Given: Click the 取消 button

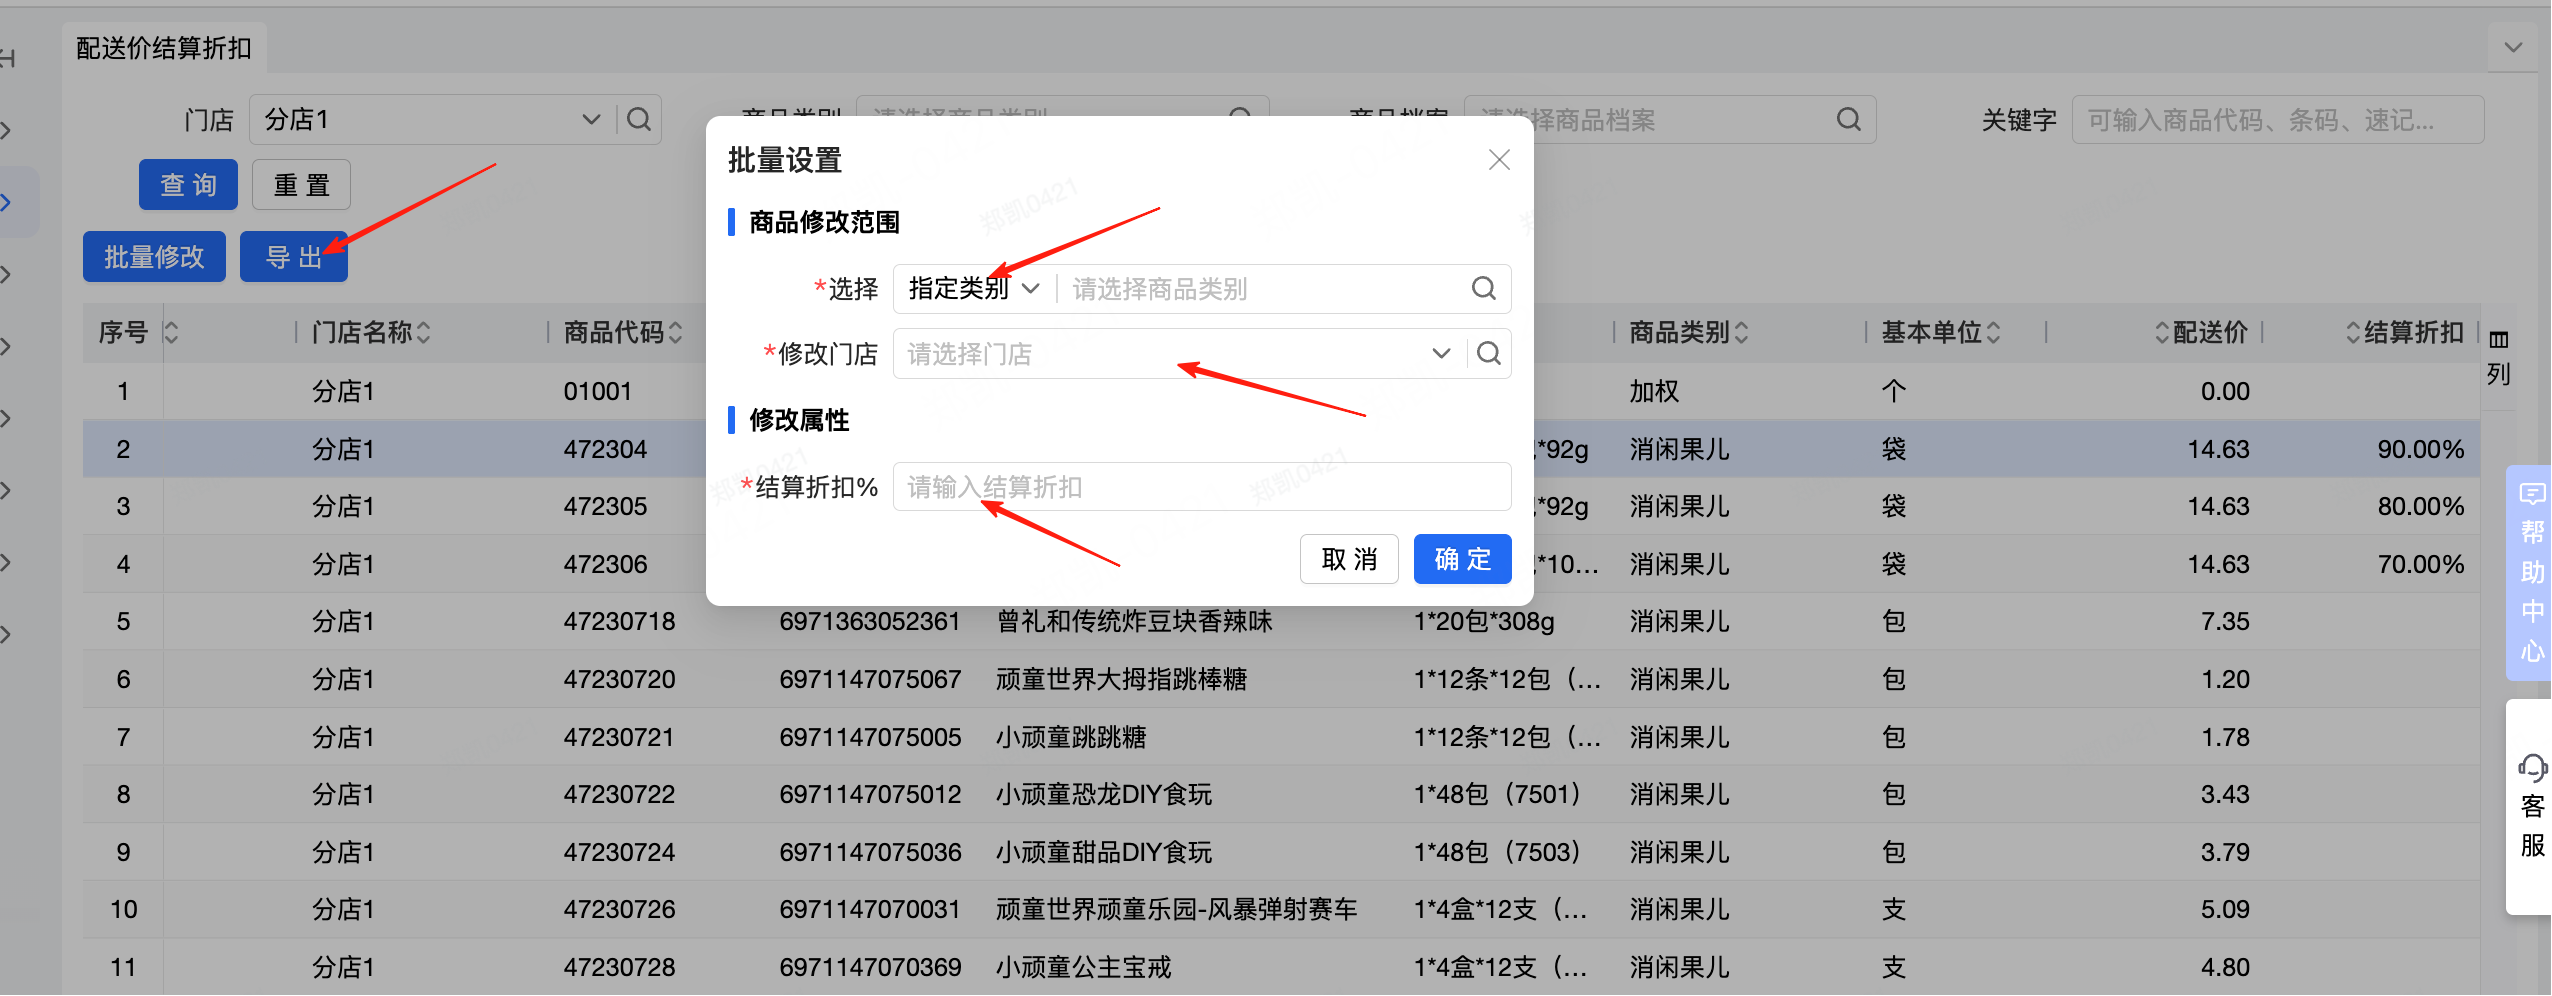Looking at the screenshot, I should [x=1349, y=559].
